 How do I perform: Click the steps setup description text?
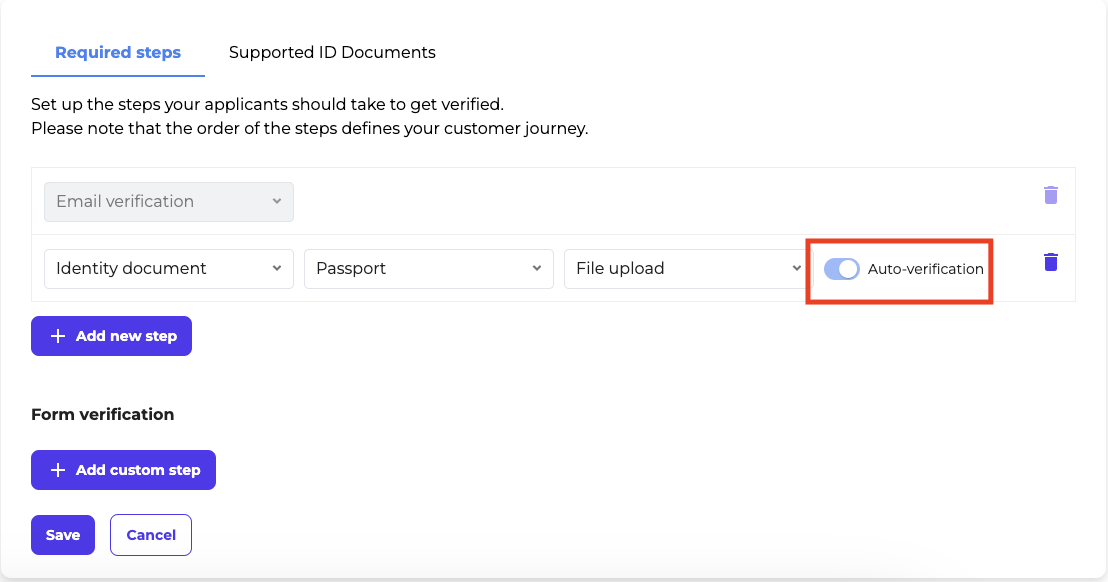pos(267,104)
